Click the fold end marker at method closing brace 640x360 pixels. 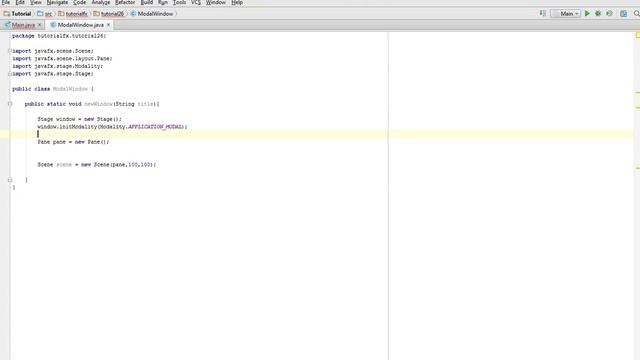pos(10,180)
